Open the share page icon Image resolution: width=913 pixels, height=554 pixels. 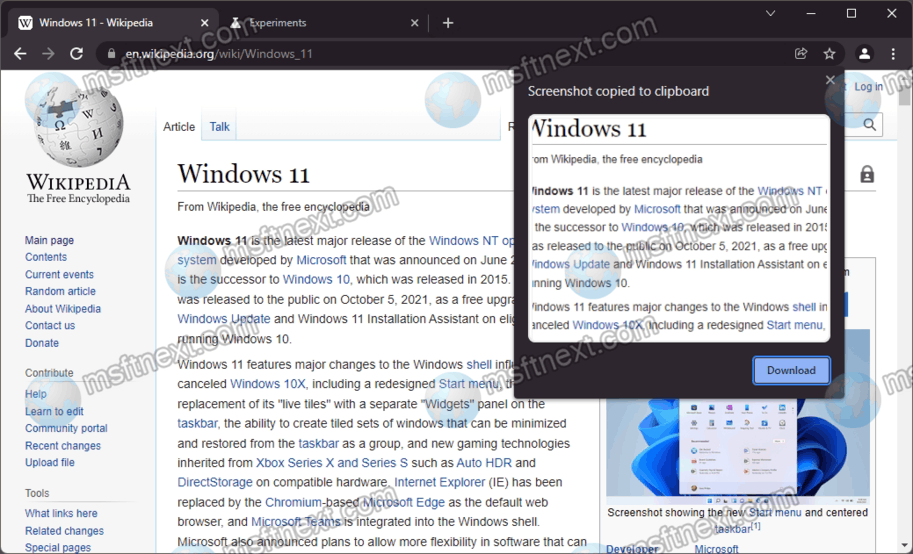tap(801, 54)
